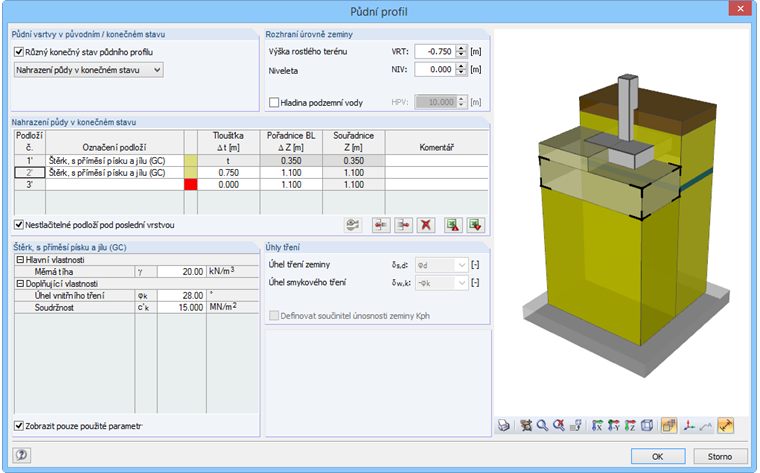Decrease the NIV value with the down arrow
Image resolution: width=760 pixels, height=473 pixels.
tap(461, 73)
